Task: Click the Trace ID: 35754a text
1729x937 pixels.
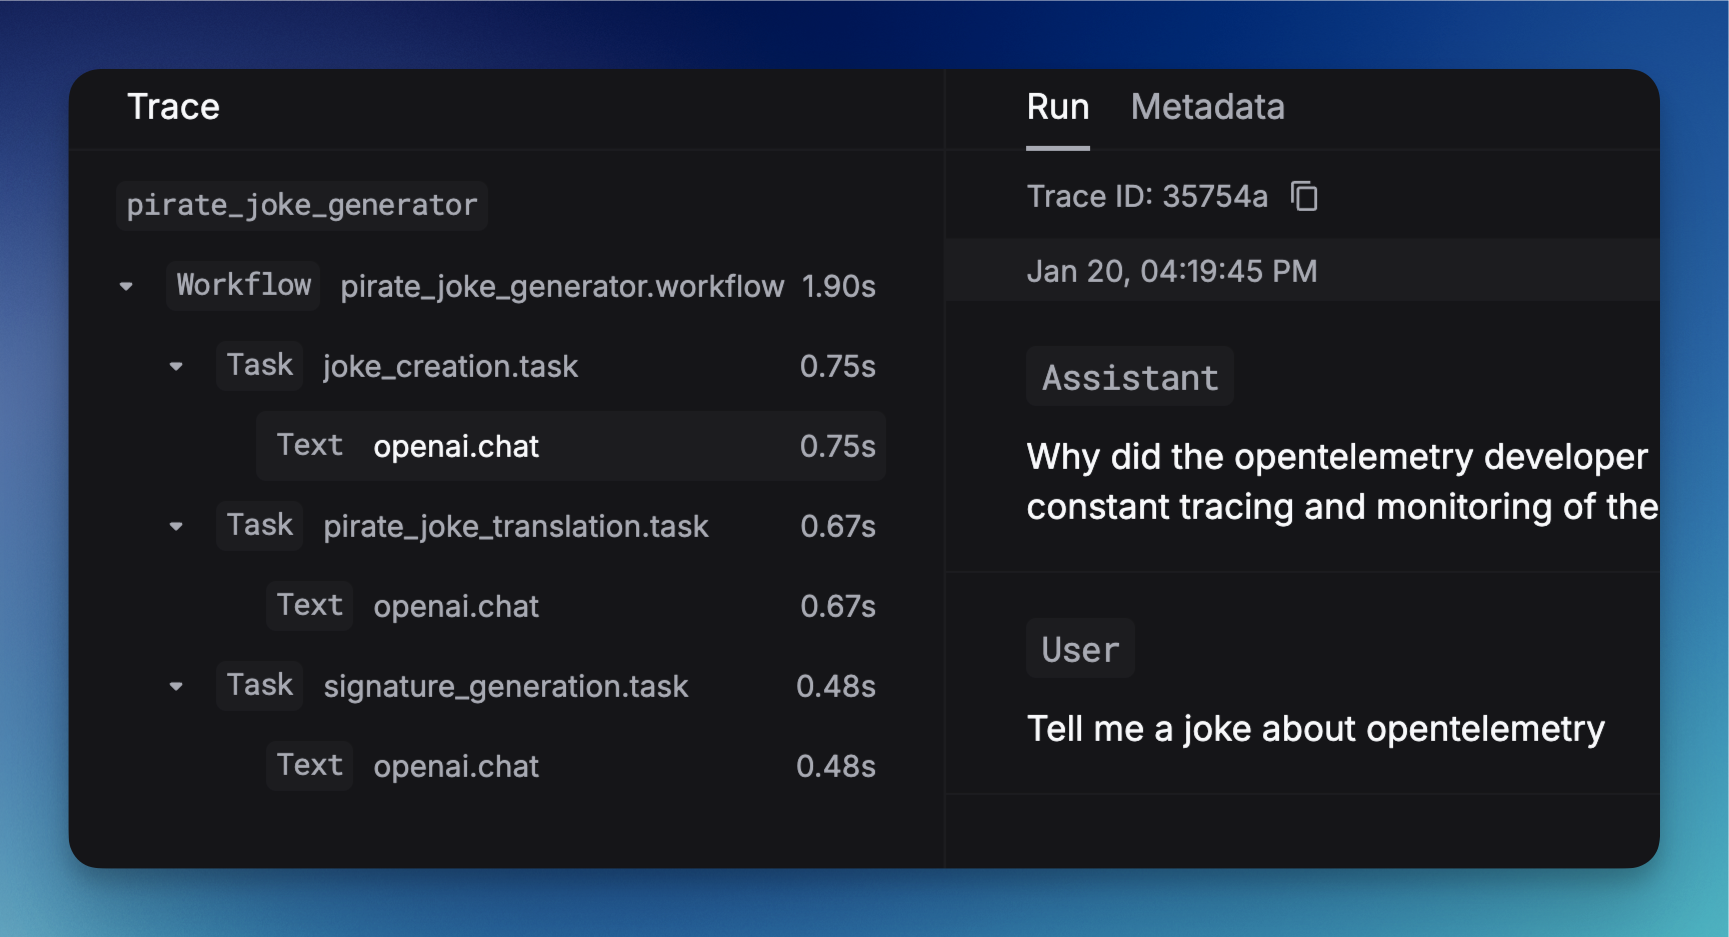Action: pos(1147,196)
